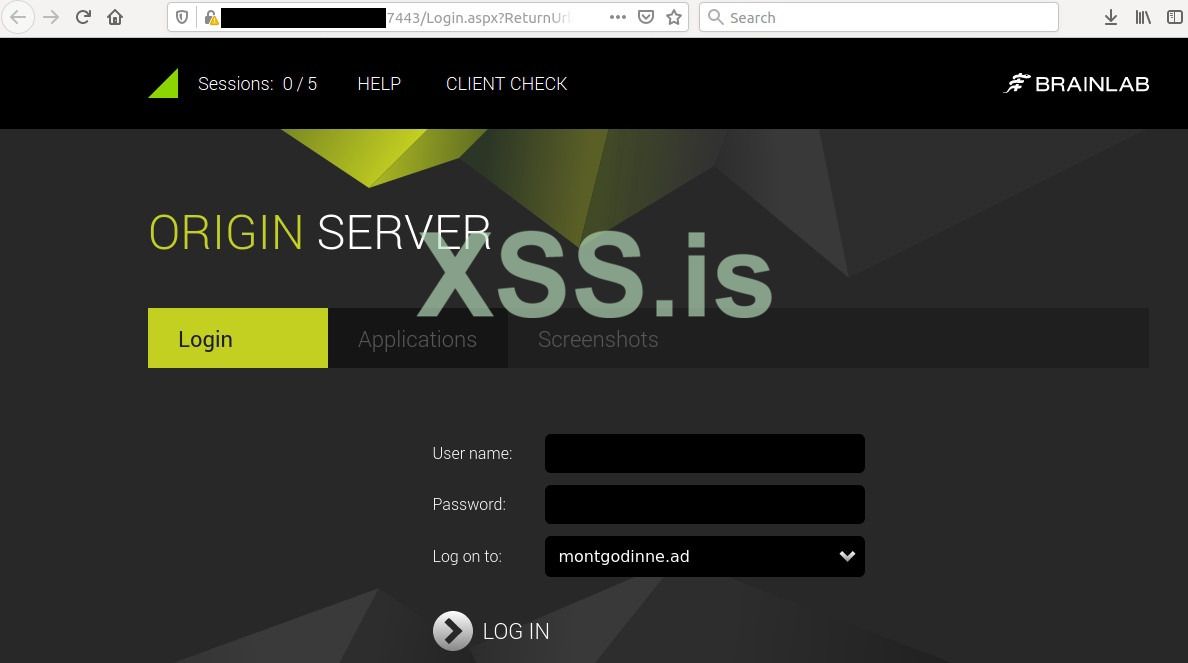This screenshot has height=663, width=1188.
Task: Click the browser Forward arrow
Action: [51, 17]
